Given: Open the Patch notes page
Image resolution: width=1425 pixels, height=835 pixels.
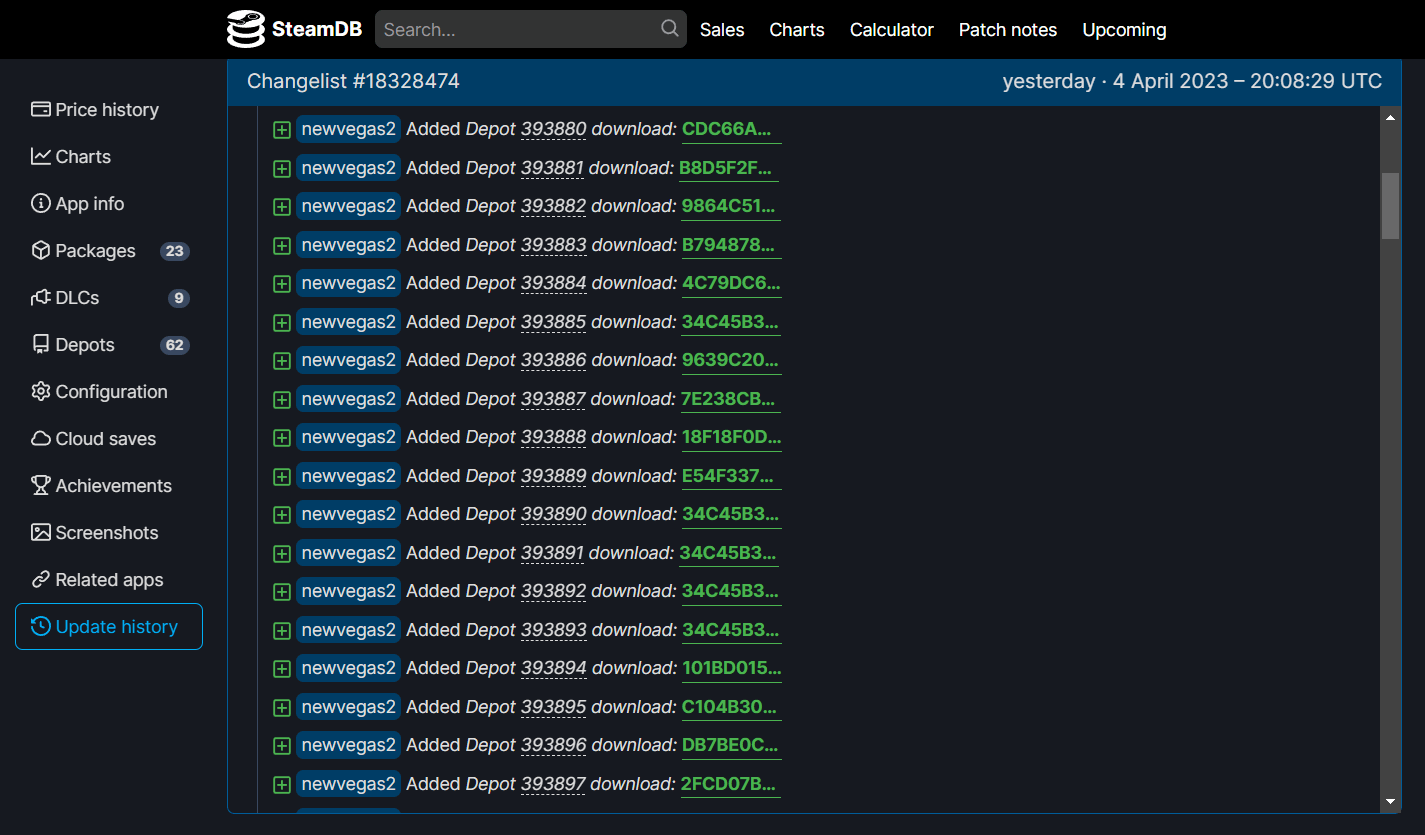Looking at the screenshot, I should pyautogui.click(x=1008, y=30).
